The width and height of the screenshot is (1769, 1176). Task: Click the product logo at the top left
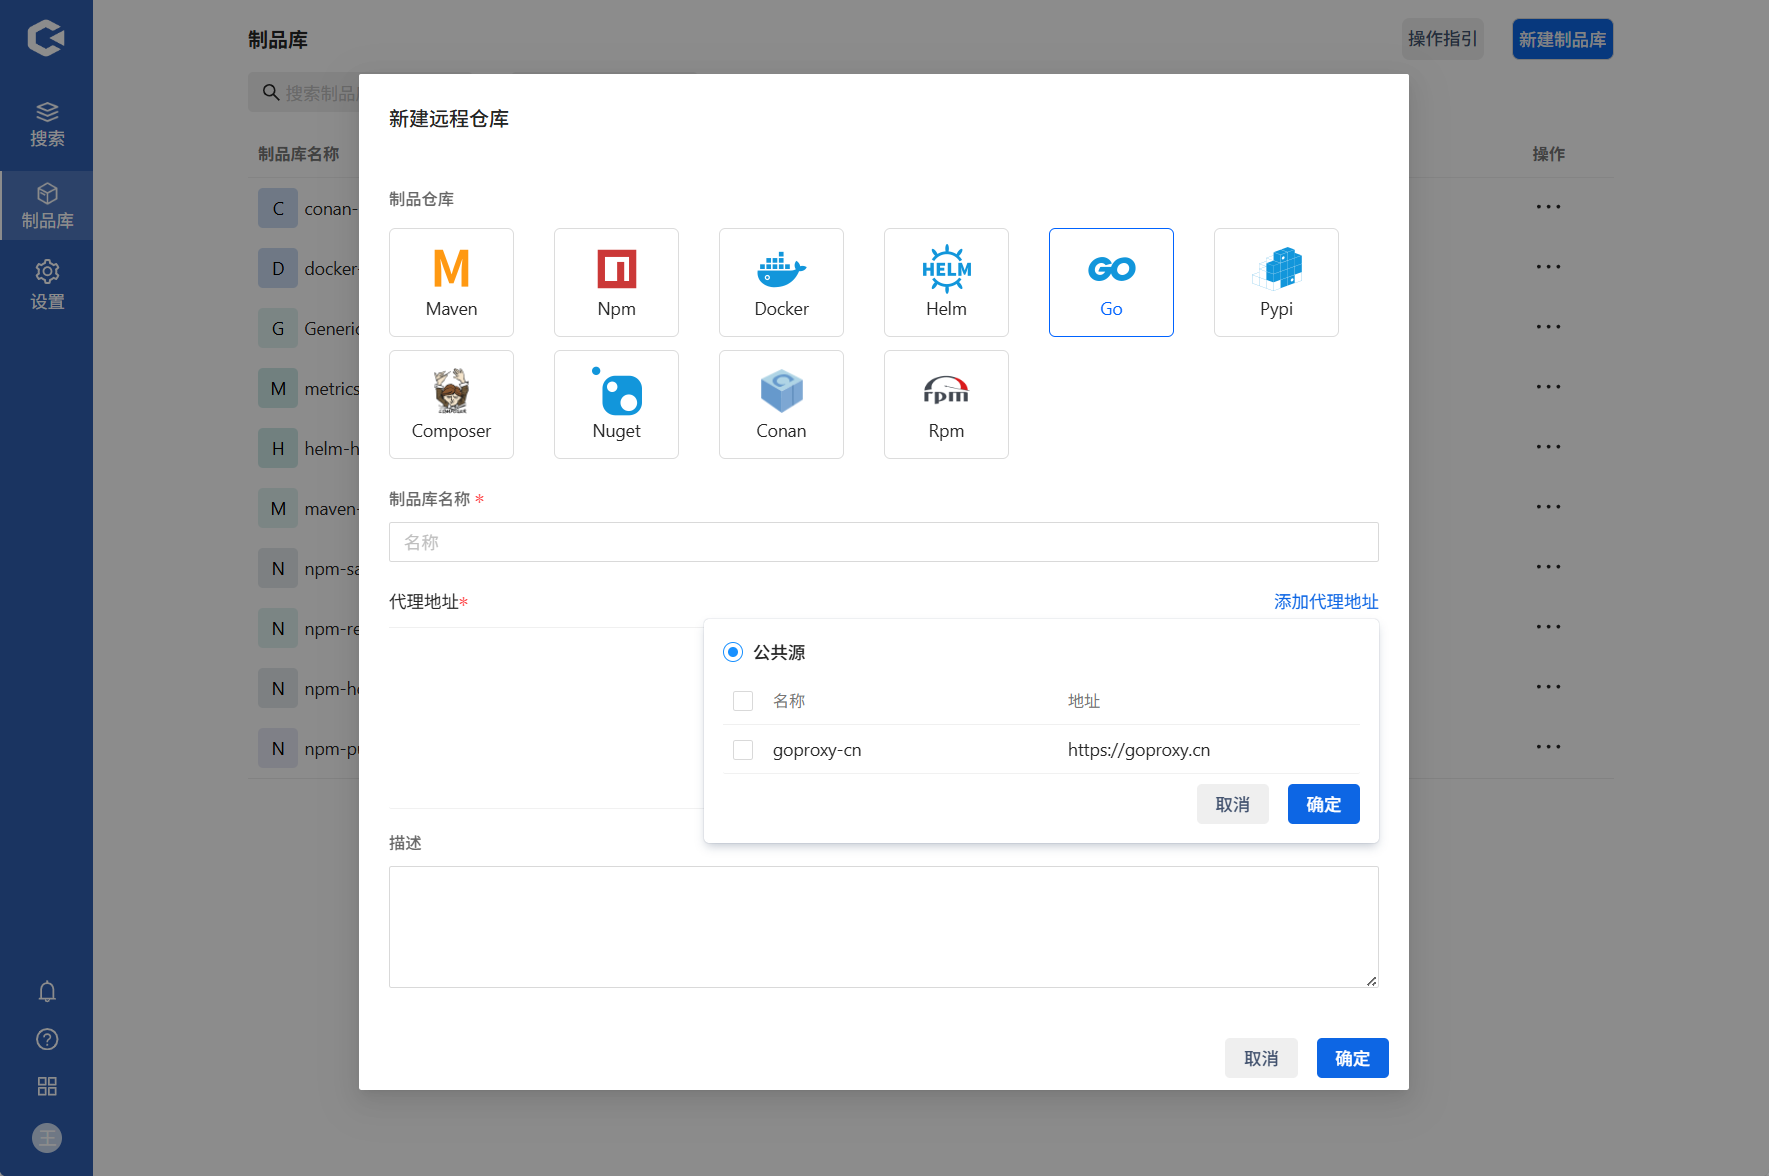pyautogui.click(x=46, y=38)
